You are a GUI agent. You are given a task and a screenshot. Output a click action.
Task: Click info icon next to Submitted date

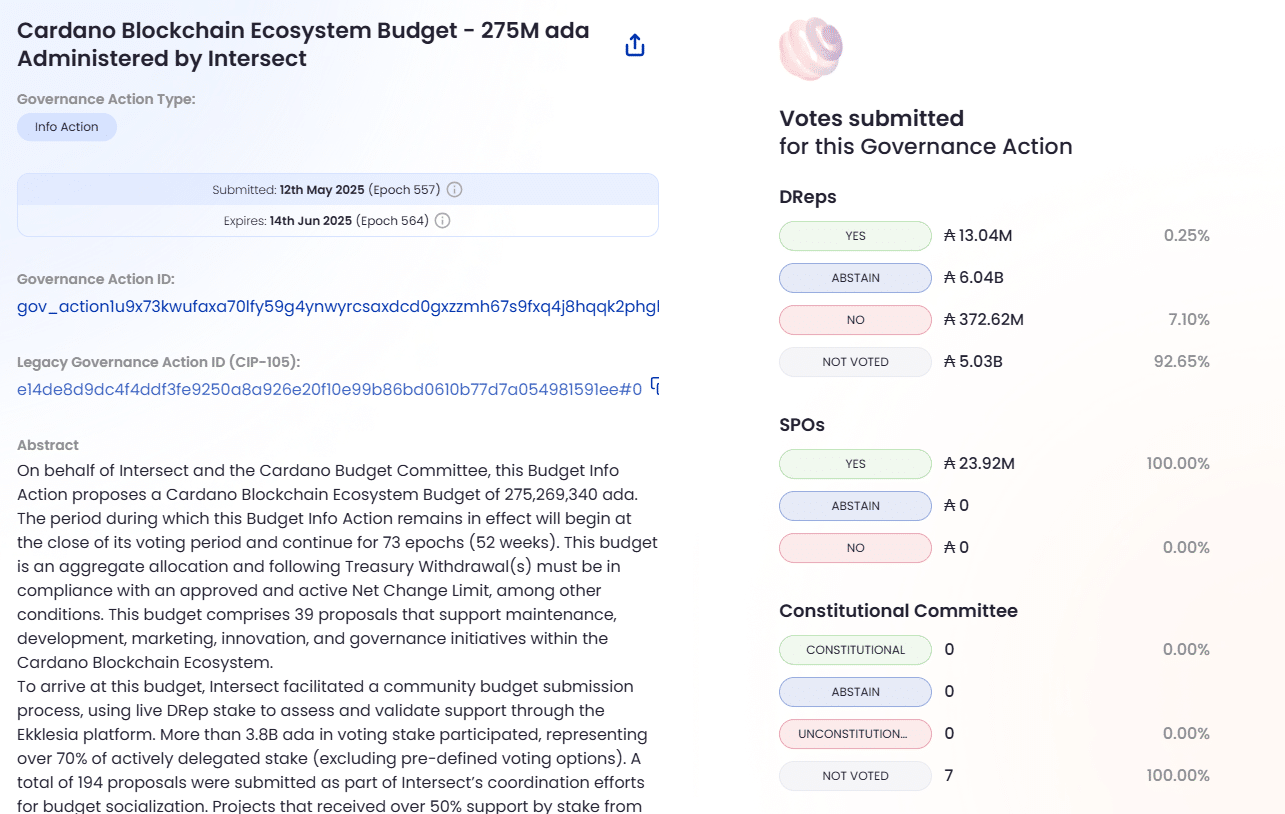(x=454, y=190)
